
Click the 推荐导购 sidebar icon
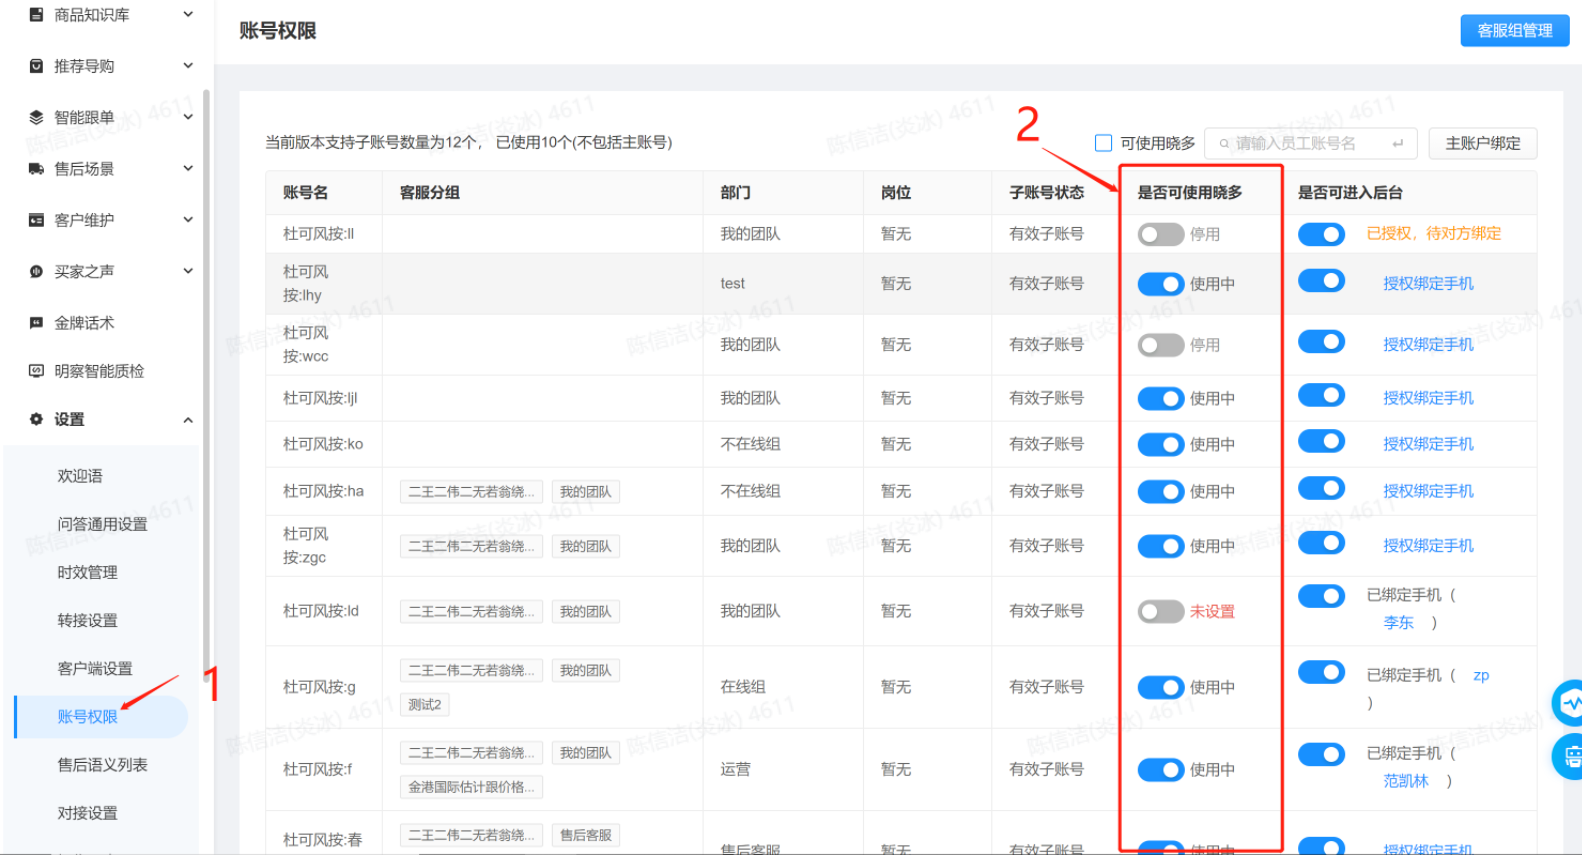[36, 66]
